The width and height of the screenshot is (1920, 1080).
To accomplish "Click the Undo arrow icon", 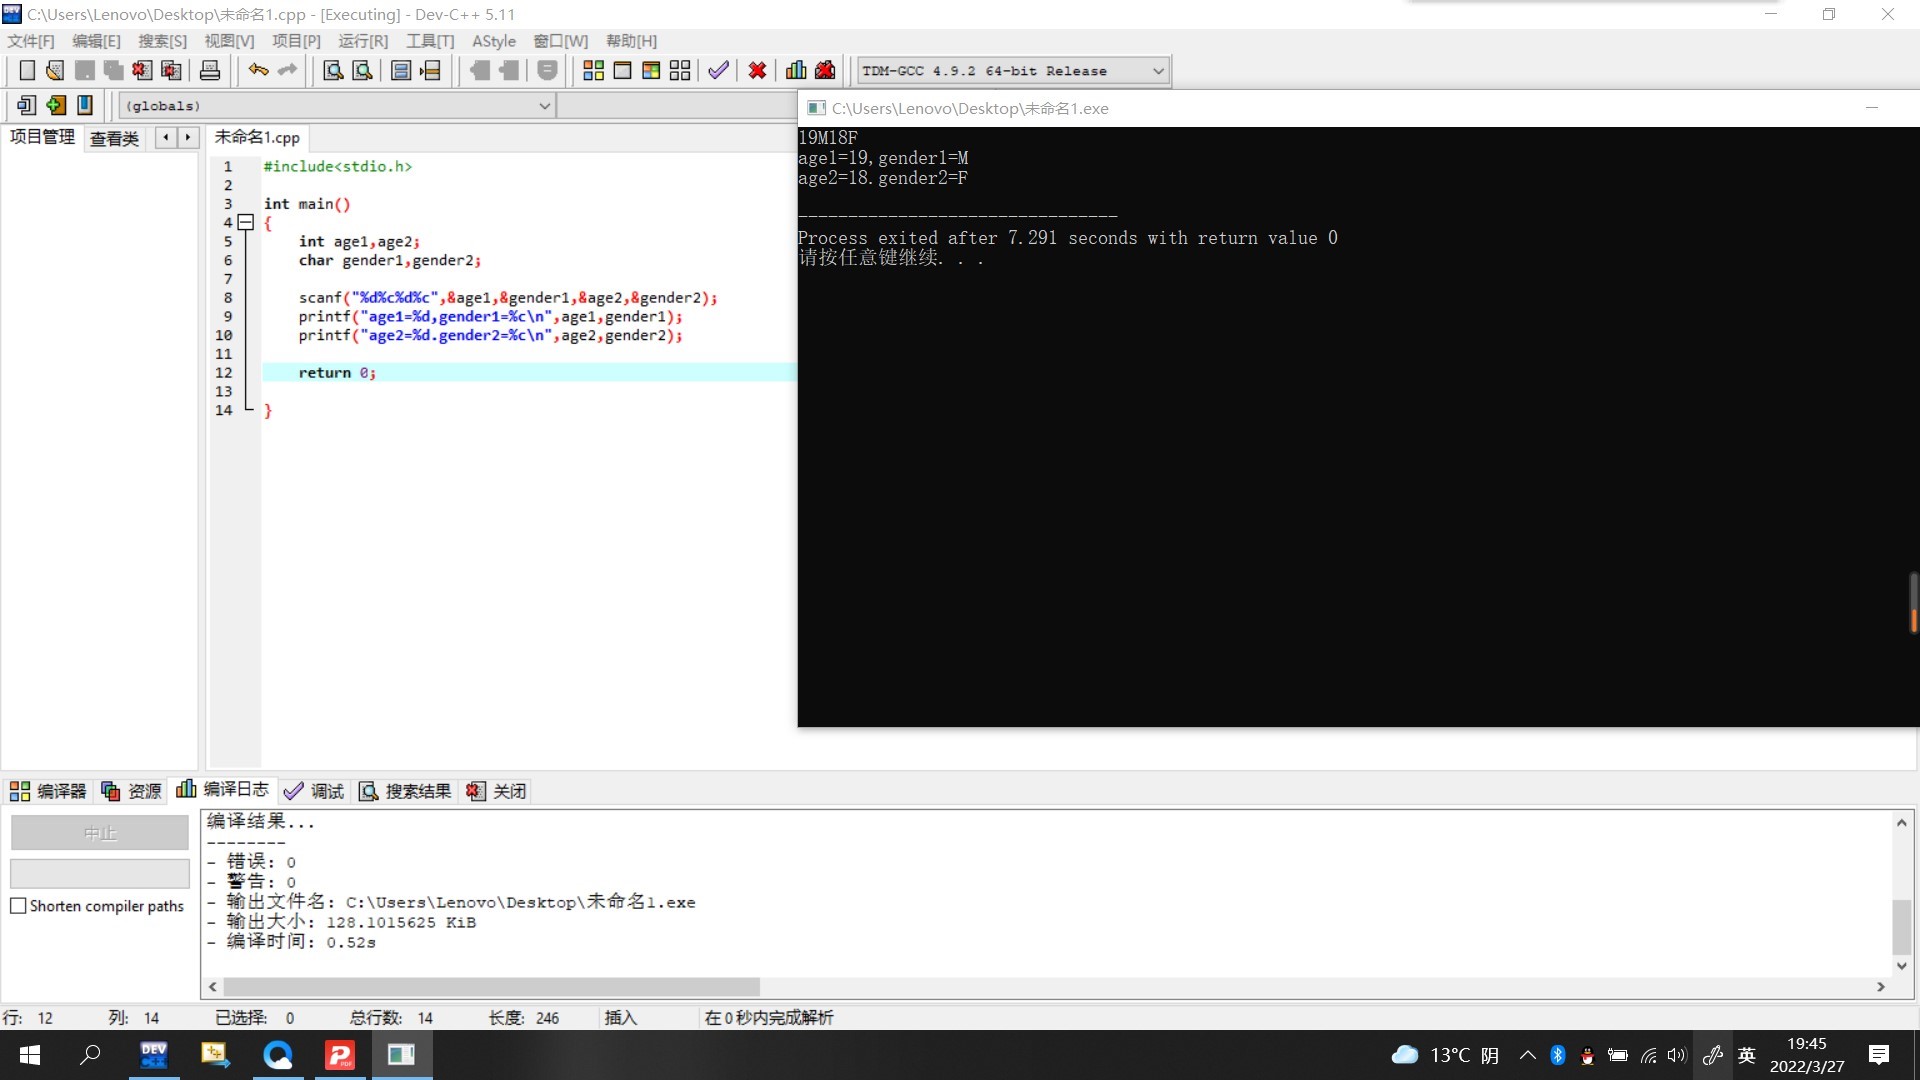I will click(258, 70).
